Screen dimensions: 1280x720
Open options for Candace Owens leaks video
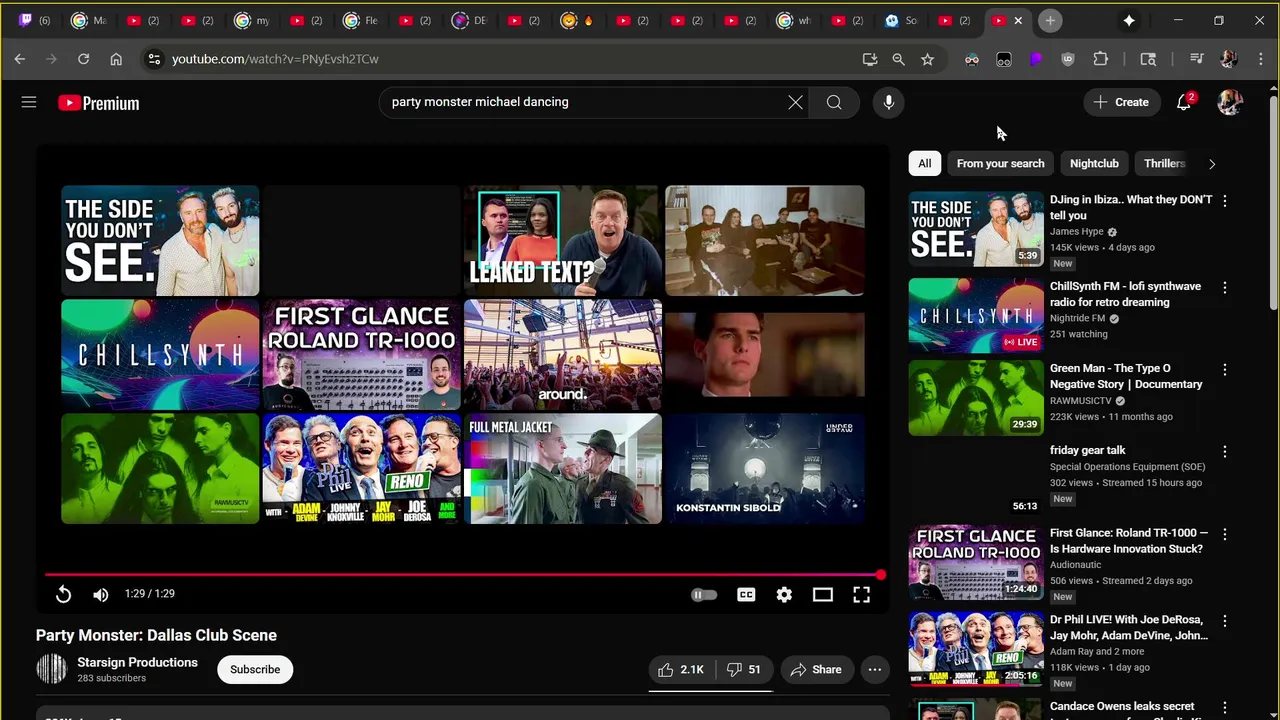1225,708
